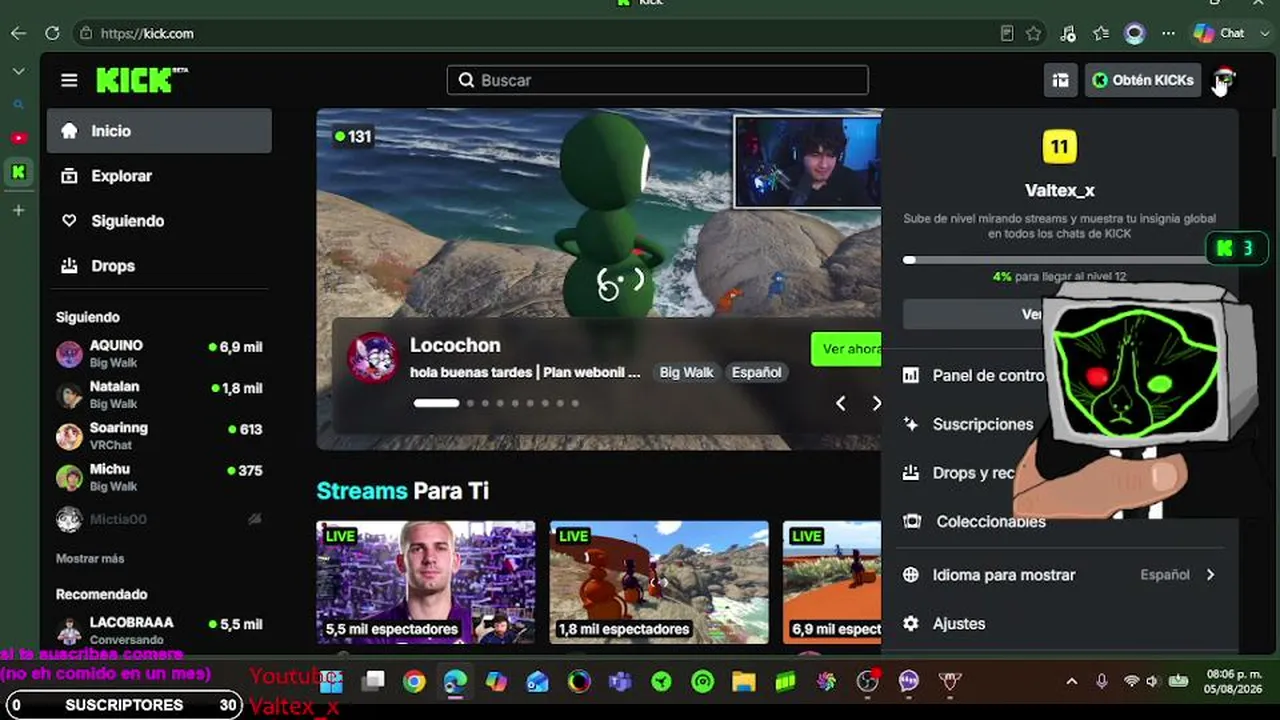This screenshot has height=720, width=1280.
Task: Open Siguiendo in the sidebar
Action: [159, 221]
